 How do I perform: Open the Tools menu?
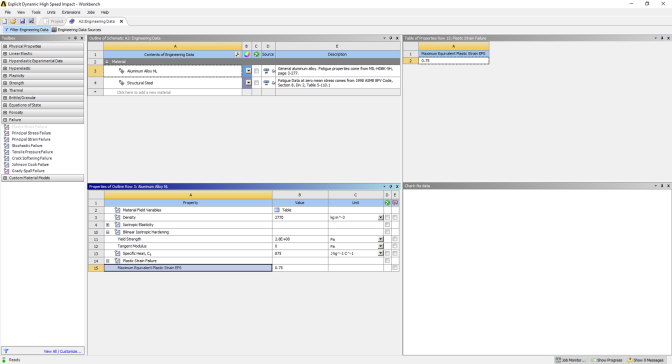click(x=36, y=12)
